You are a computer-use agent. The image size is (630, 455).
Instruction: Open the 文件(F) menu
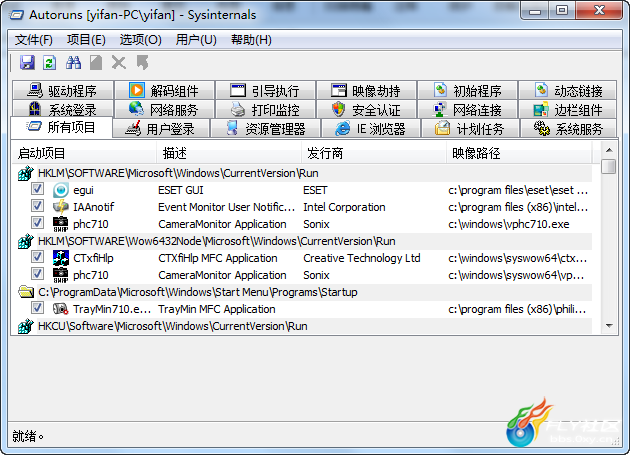(34, 40)
